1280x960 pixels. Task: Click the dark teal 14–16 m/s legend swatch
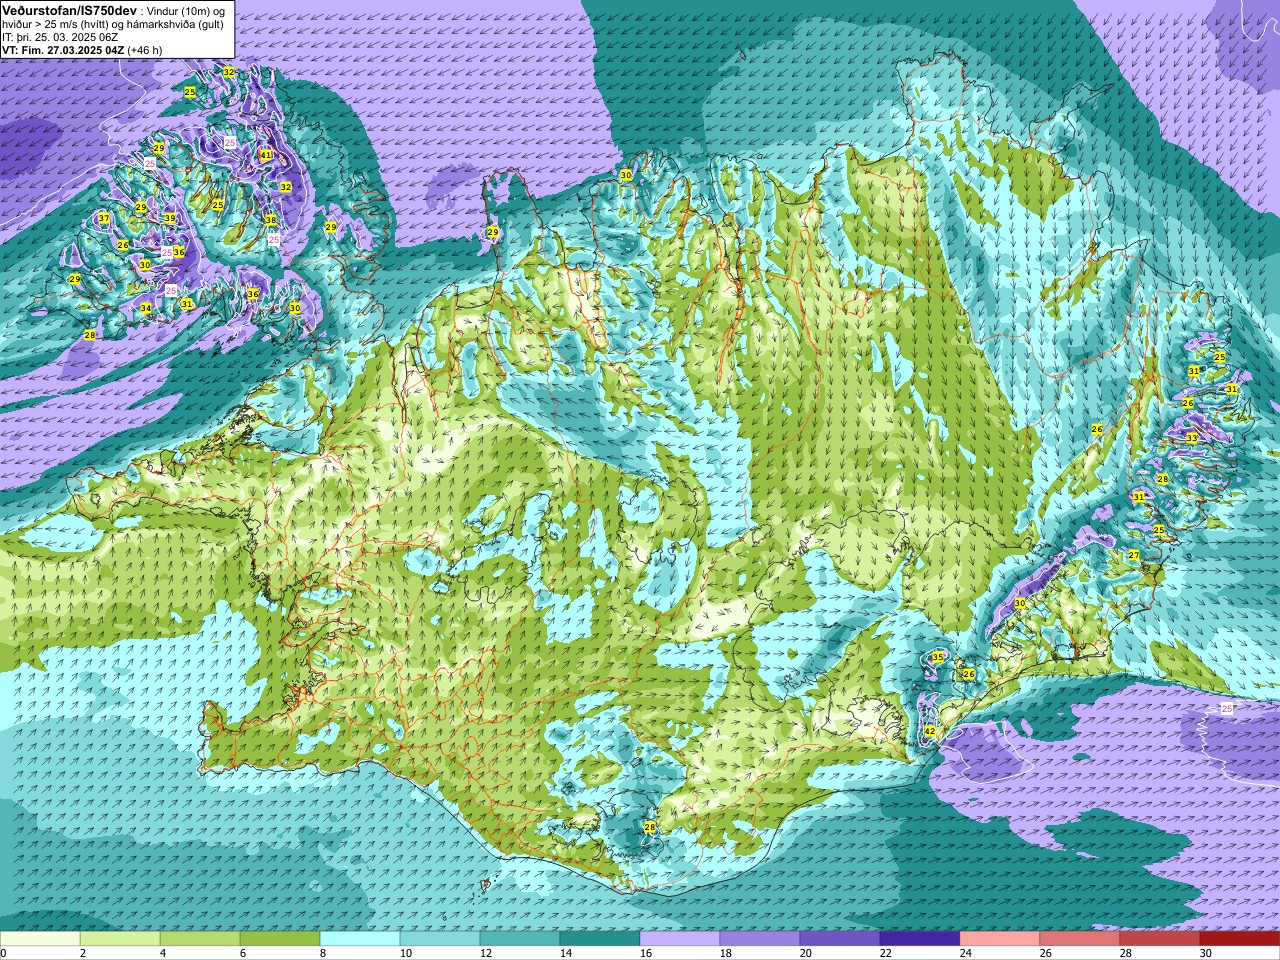tap(600, 939)
